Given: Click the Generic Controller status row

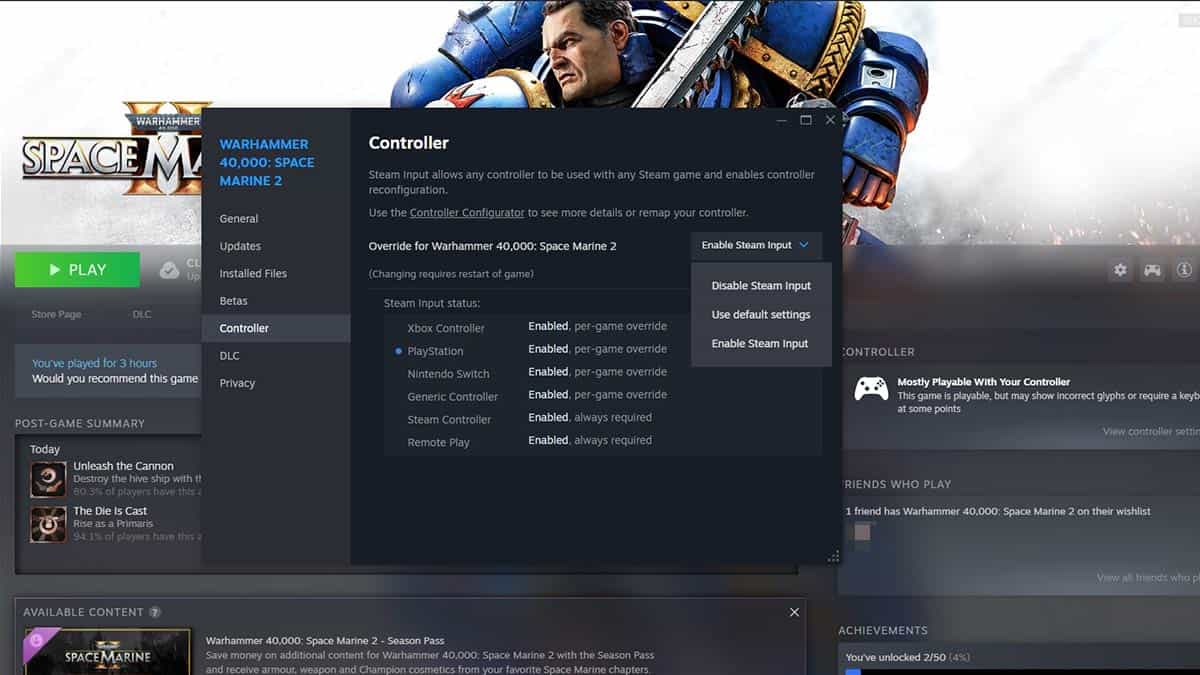Looking at the screenshot, I should tap(603, 396).
